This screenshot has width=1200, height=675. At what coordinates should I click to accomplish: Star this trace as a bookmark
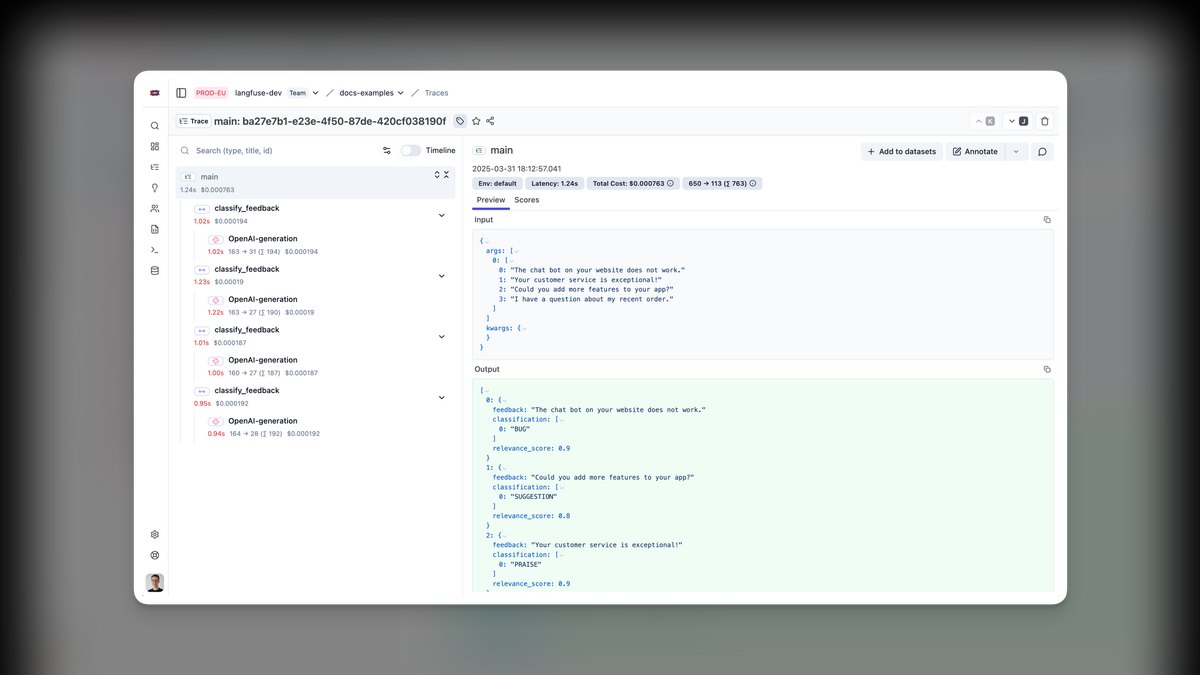476,121
